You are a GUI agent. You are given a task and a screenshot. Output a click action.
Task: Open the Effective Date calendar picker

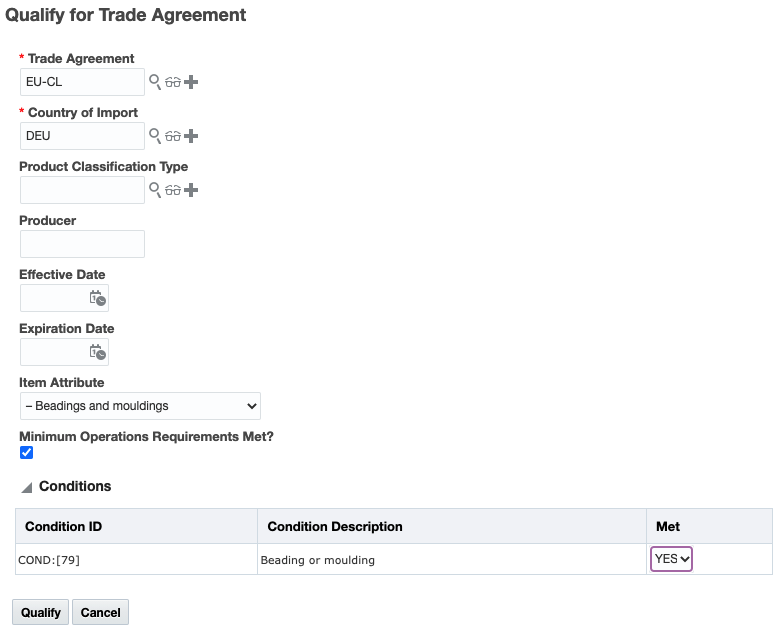(x=97, y=298)
